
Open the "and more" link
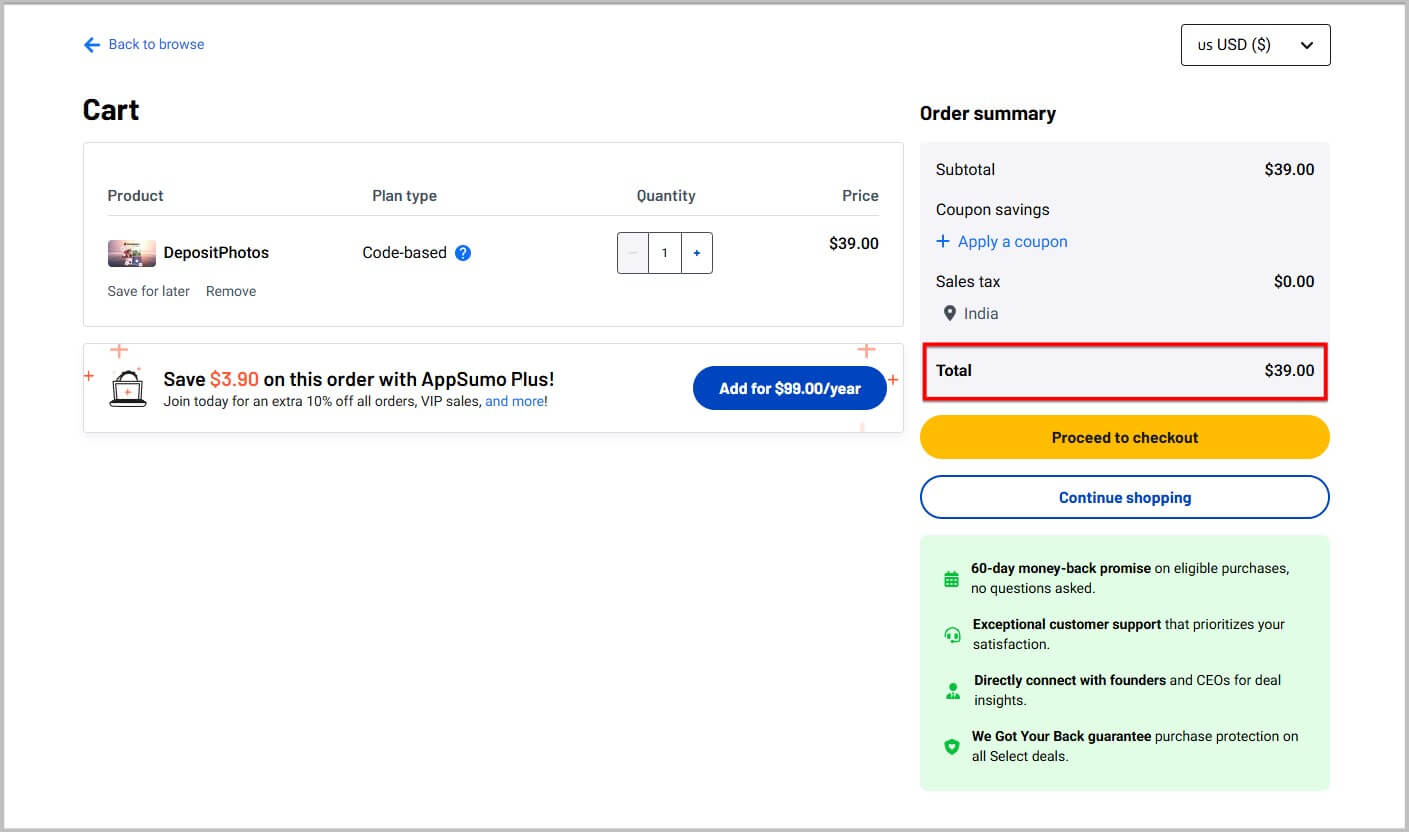click(514, 402)
